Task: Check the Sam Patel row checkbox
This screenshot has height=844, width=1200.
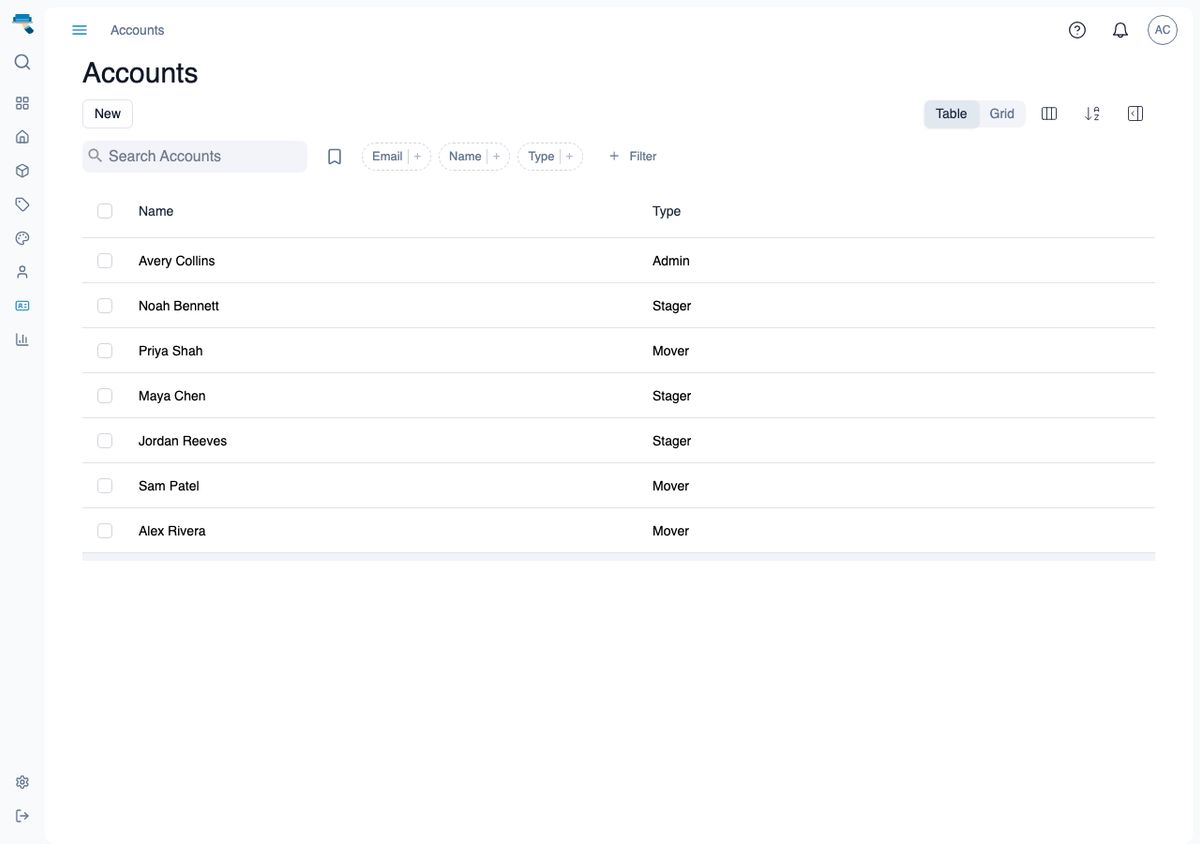Action: [105, 486]
